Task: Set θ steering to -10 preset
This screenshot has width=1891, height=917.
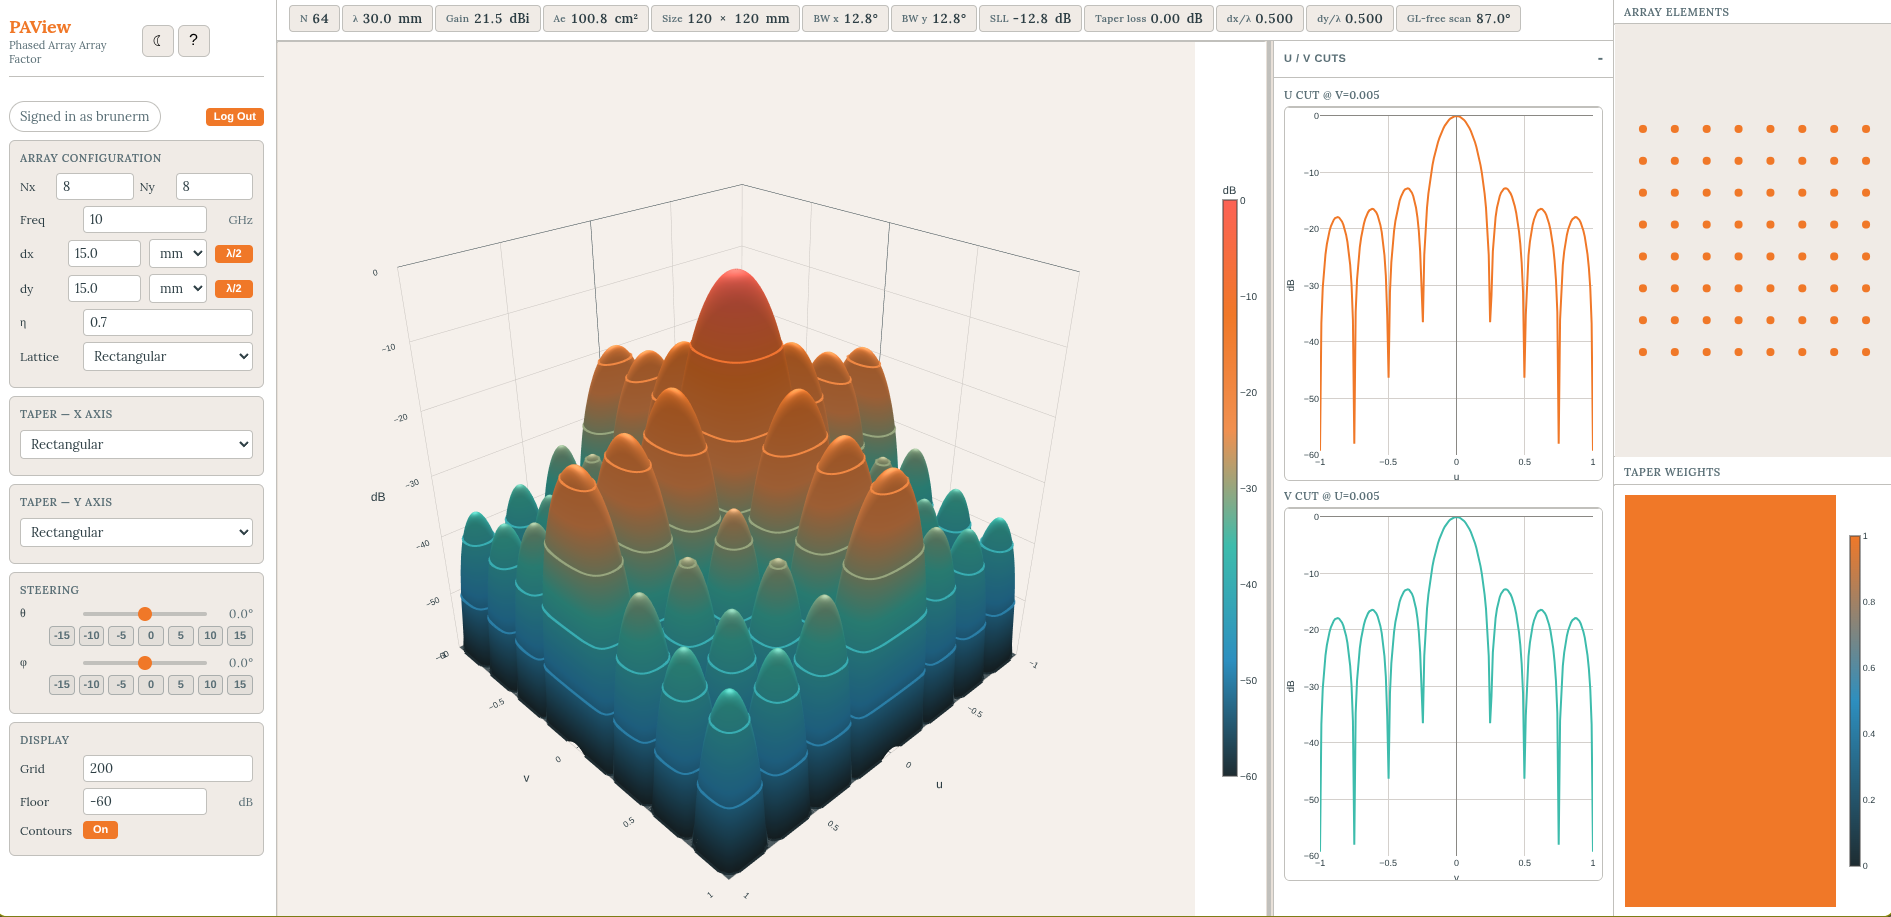Action: click(x=92, y=636)
